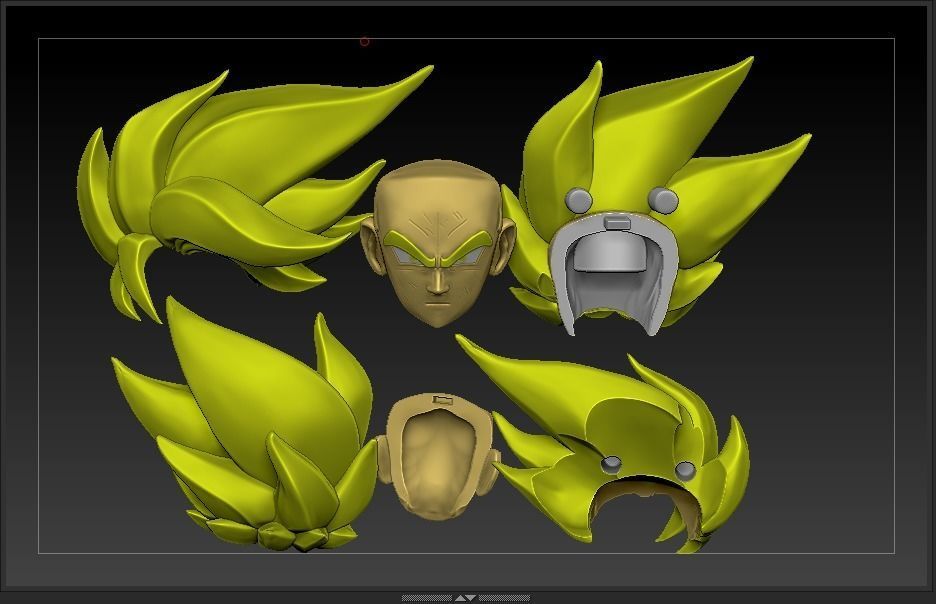Select the hair mesh with gray inner socket
Viewport: 936px width, 604px height.
(657, 197)
